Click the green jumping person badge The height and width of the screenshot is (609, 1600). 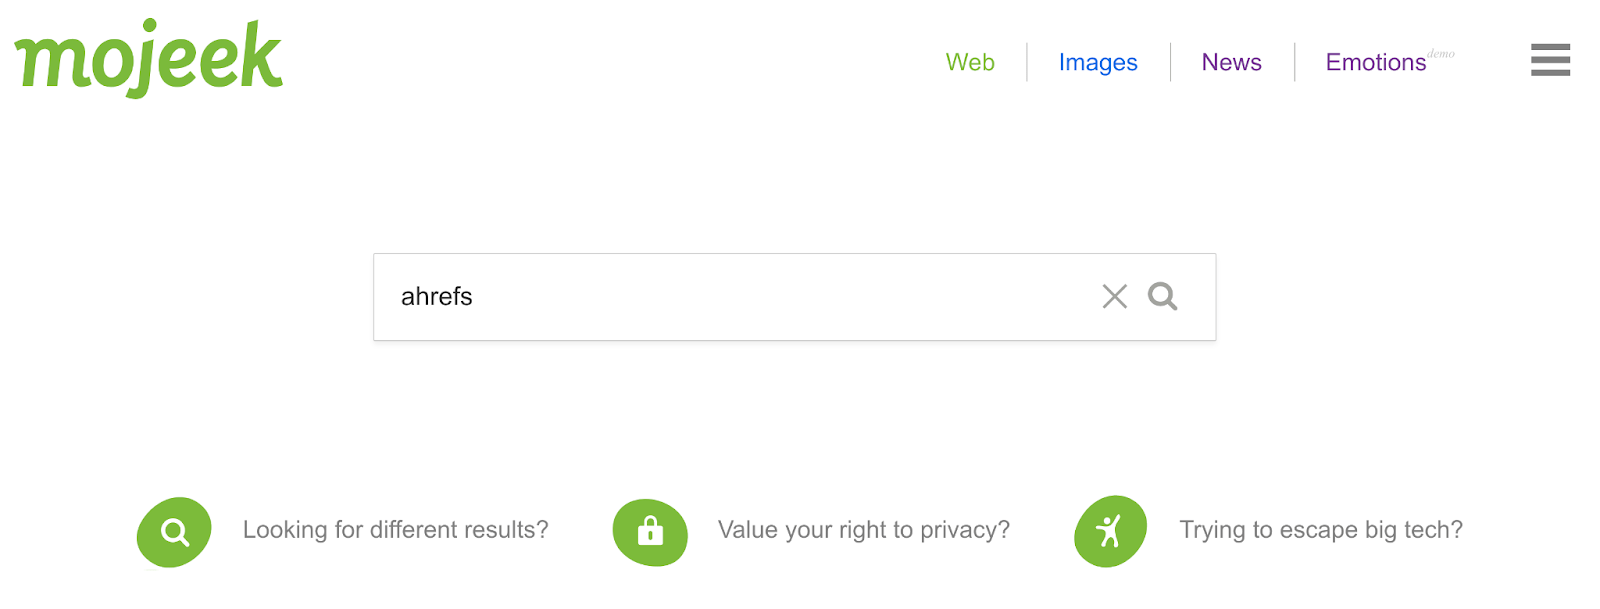(x=1110, y=531)
